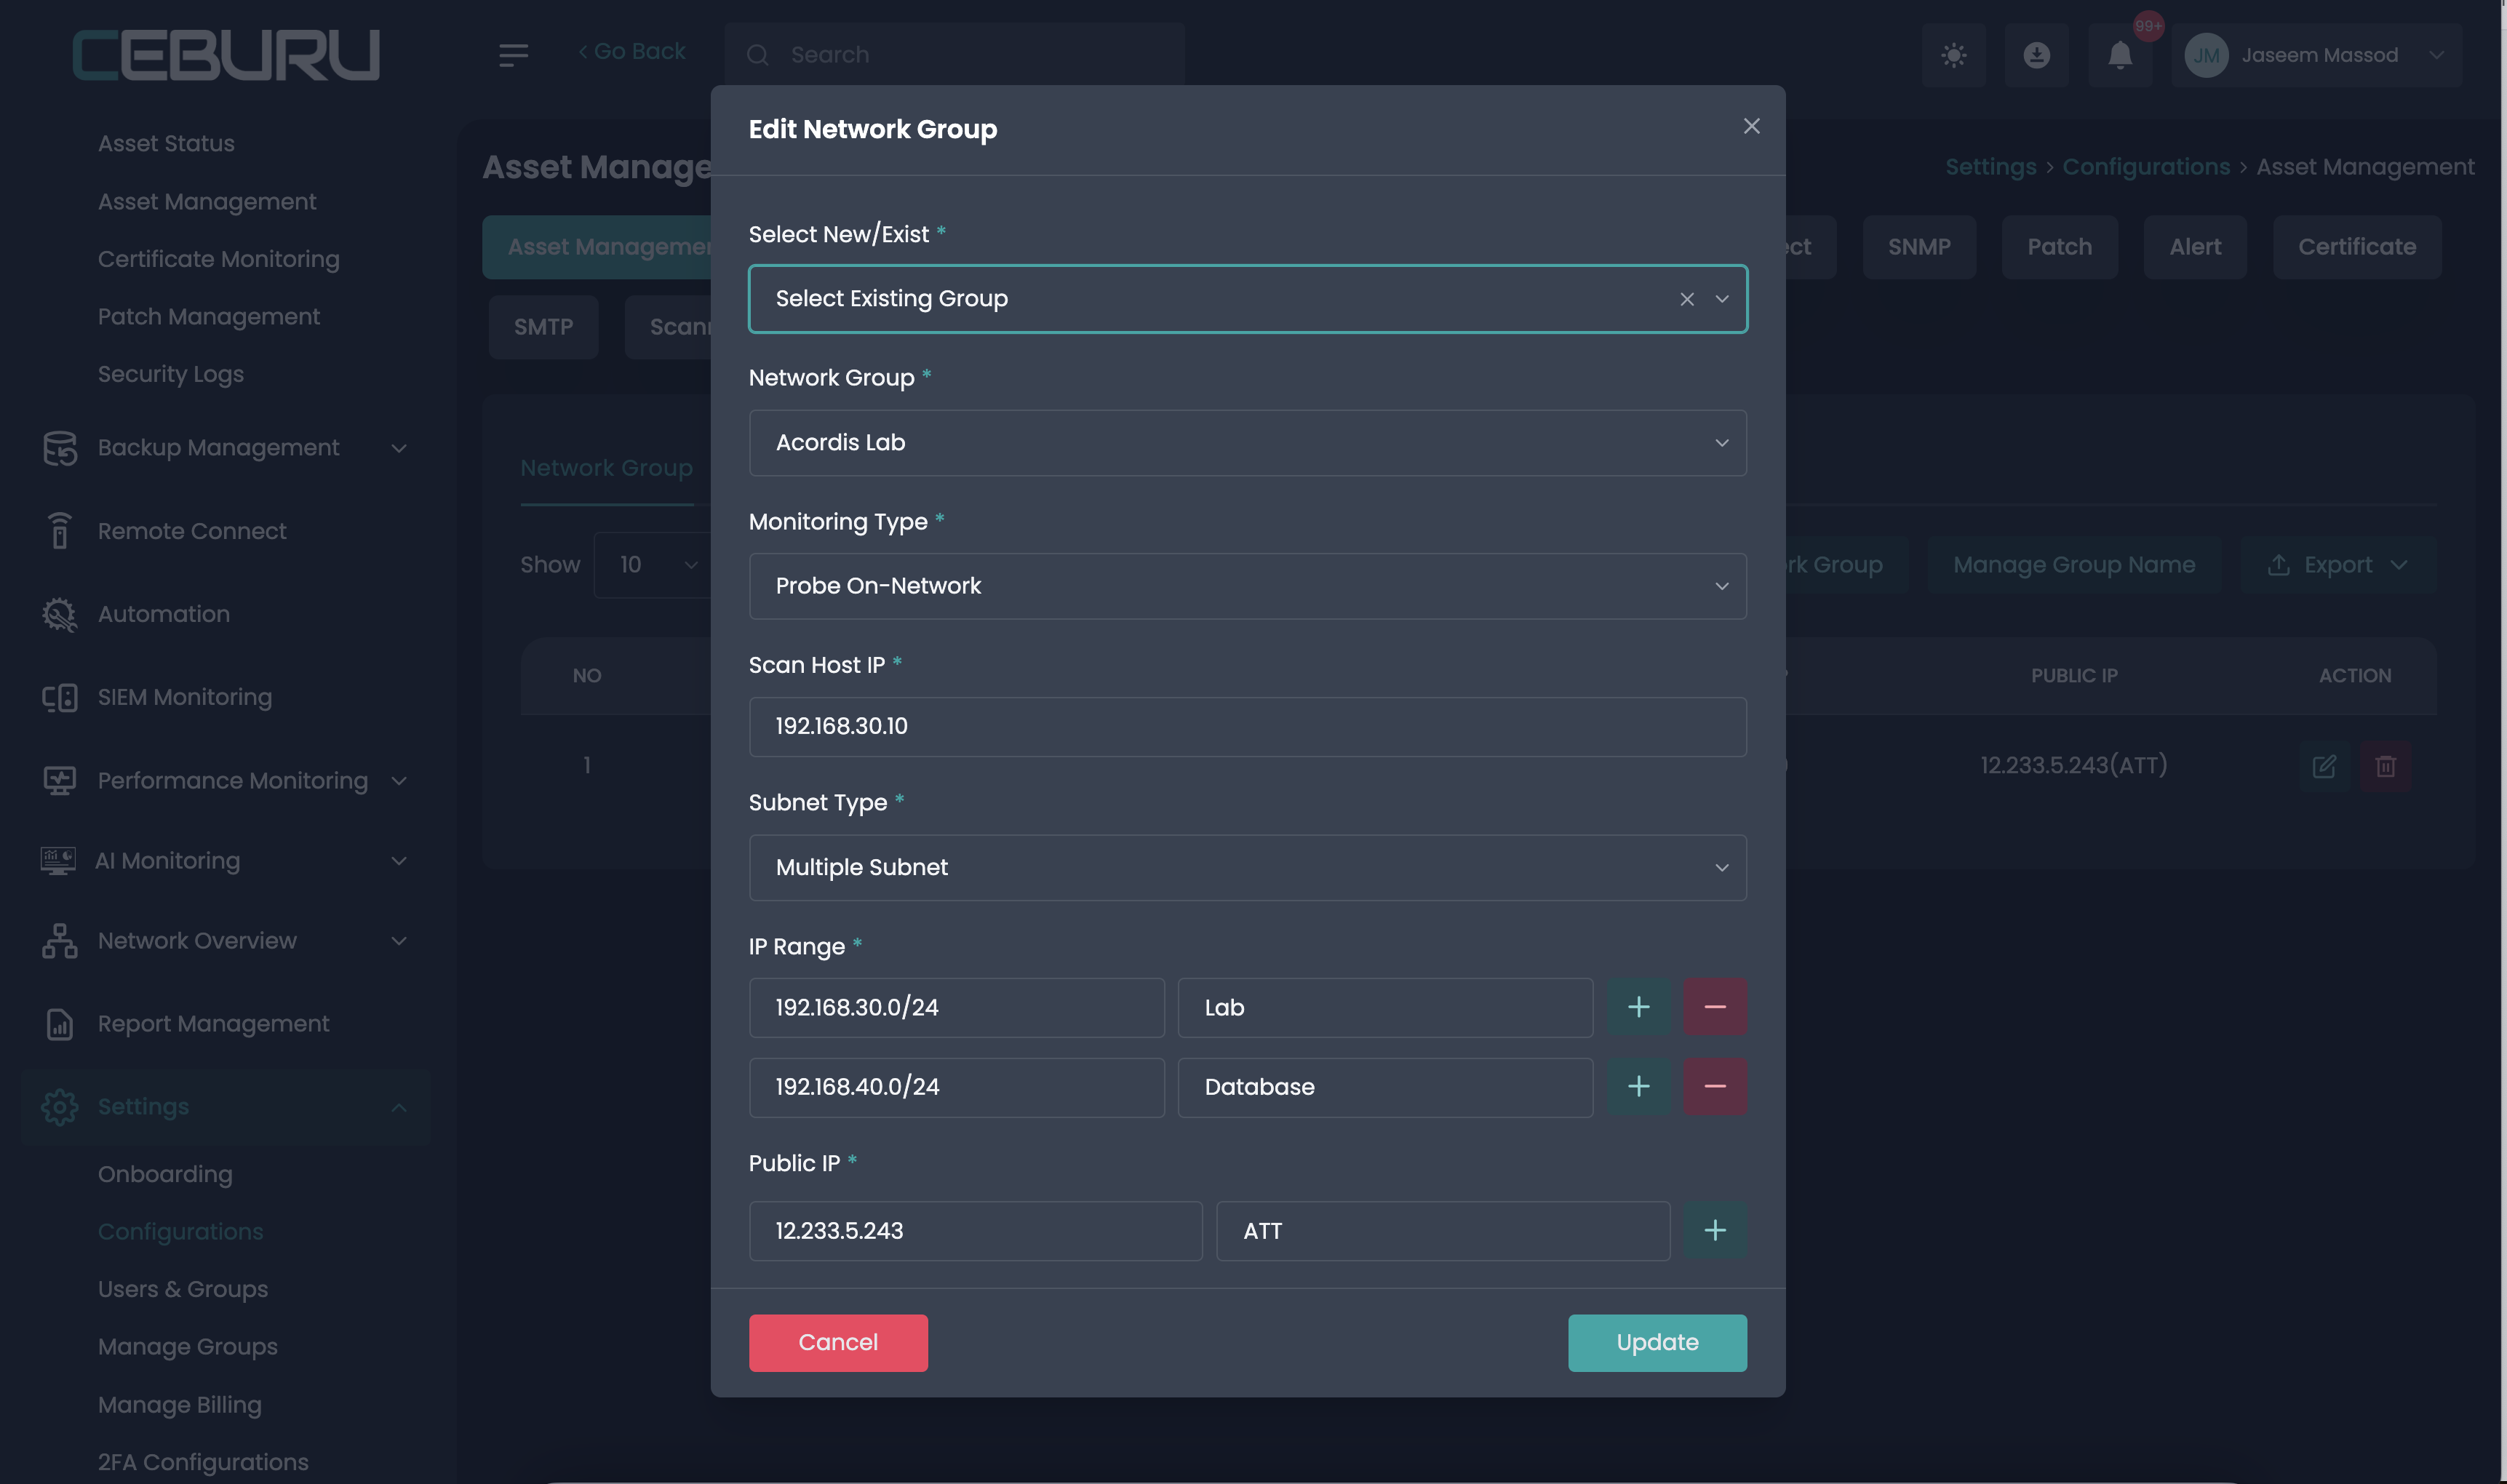Add another row after Lab IP range
This screenshot has height=1484, width=2507.
1638,1007
